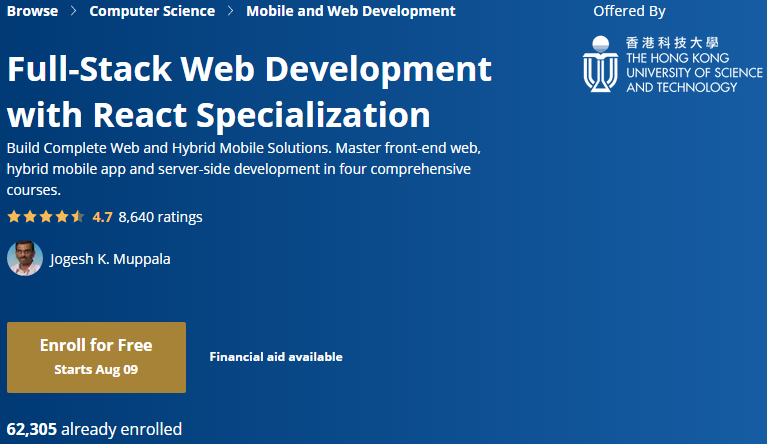This screenshot has width=767, height=444.
Task: Click the 62,305 already enrolled text
Action: click(95, 429)
